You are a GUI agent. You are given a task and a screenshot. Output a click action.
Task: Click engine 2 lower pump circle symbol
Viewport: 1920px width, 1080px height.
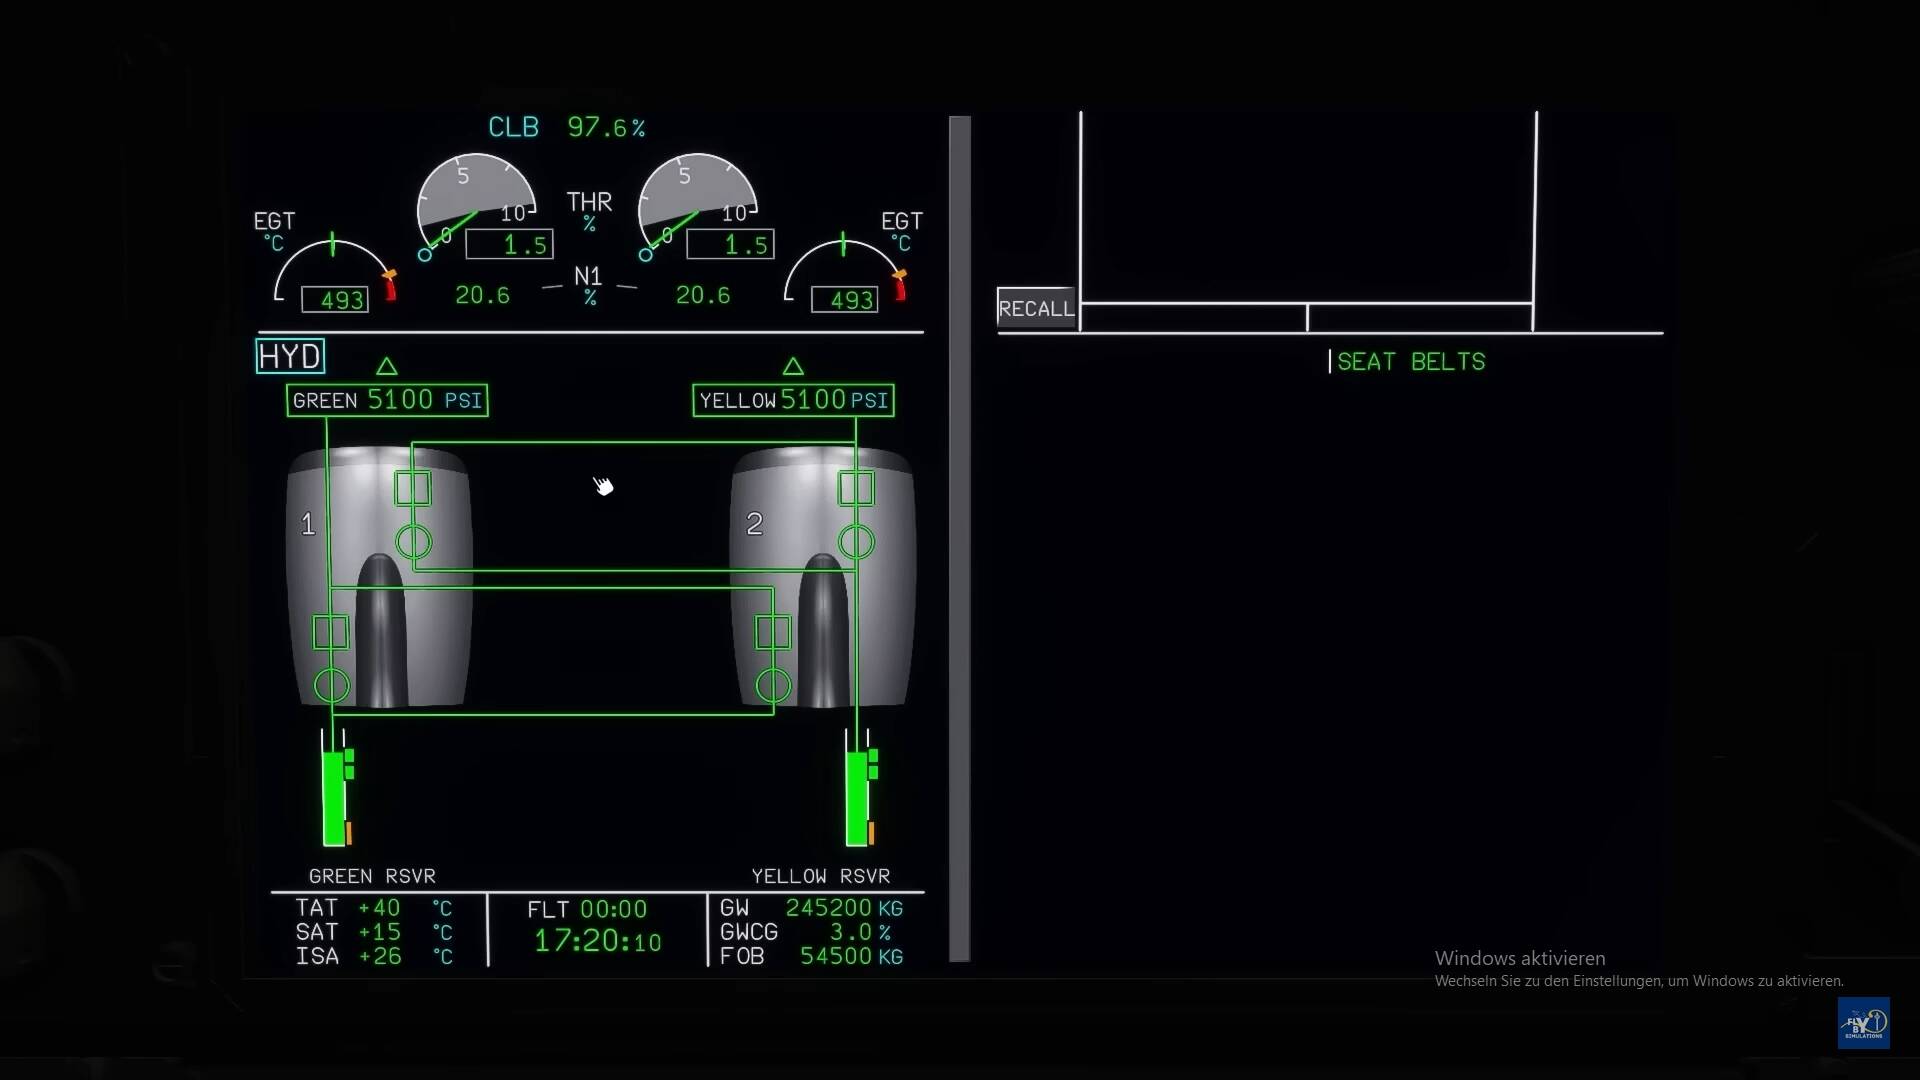773,686
